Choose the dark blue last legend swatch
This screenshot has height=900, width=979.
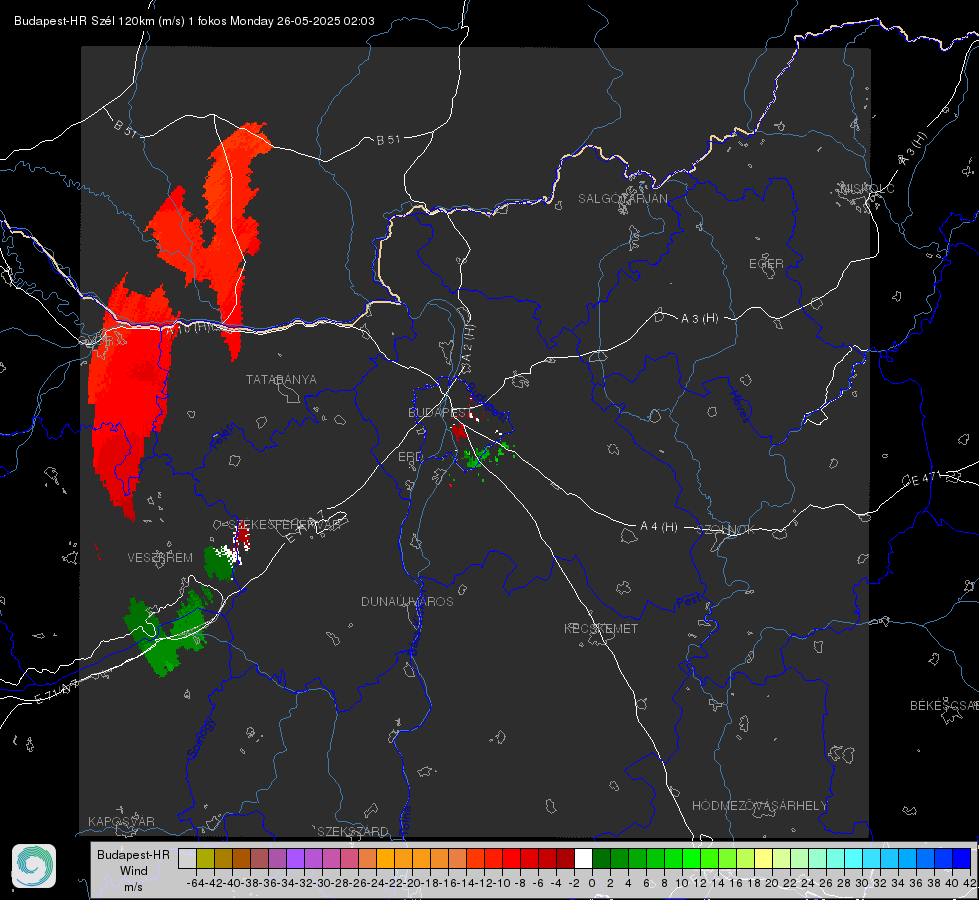962,859
